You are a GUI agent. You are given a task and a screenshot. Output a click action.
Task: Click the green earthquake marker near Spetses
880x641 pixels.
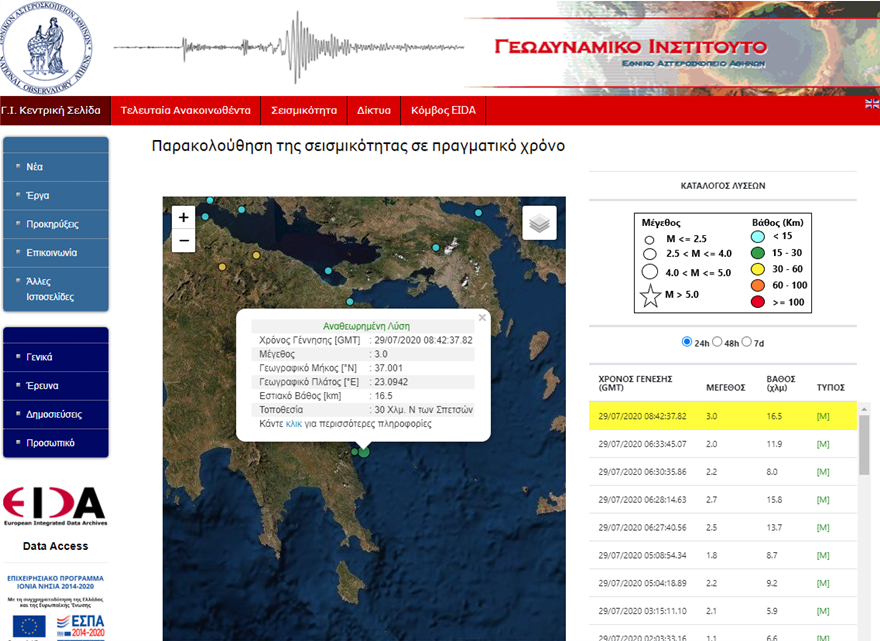click(x=364, y=451)
